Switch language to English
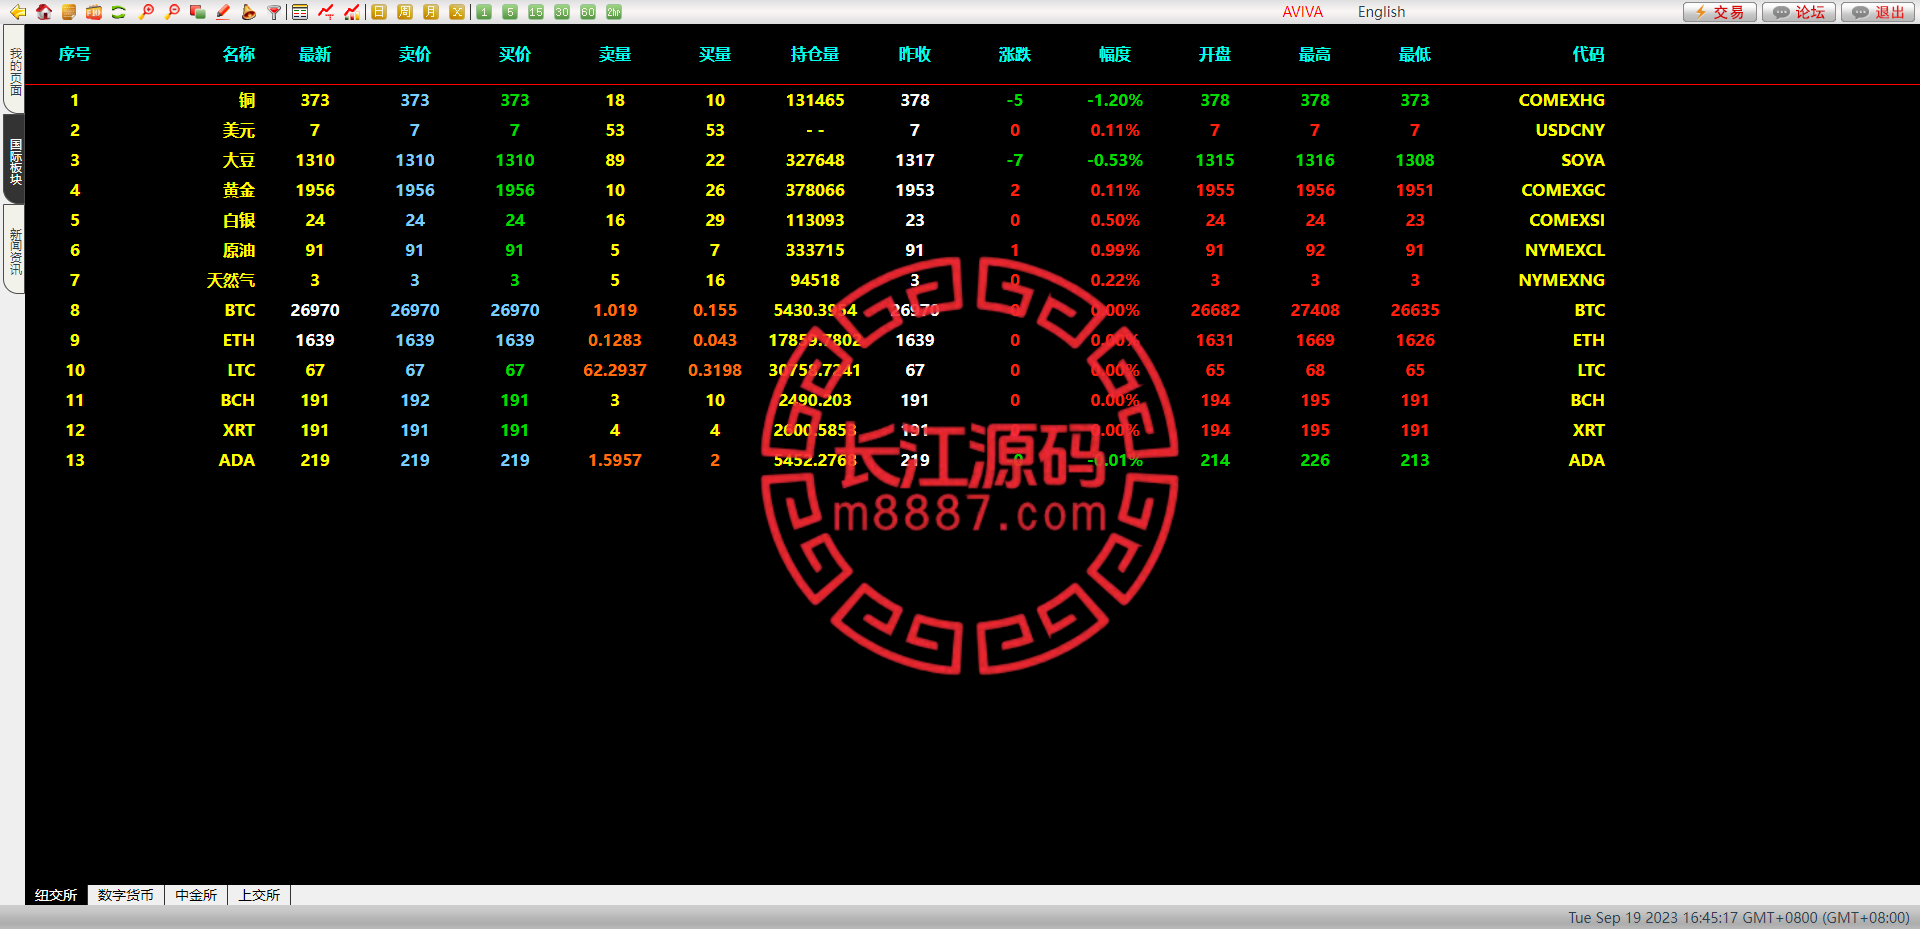This screenshot has height=929, width=1920. 1381,12
